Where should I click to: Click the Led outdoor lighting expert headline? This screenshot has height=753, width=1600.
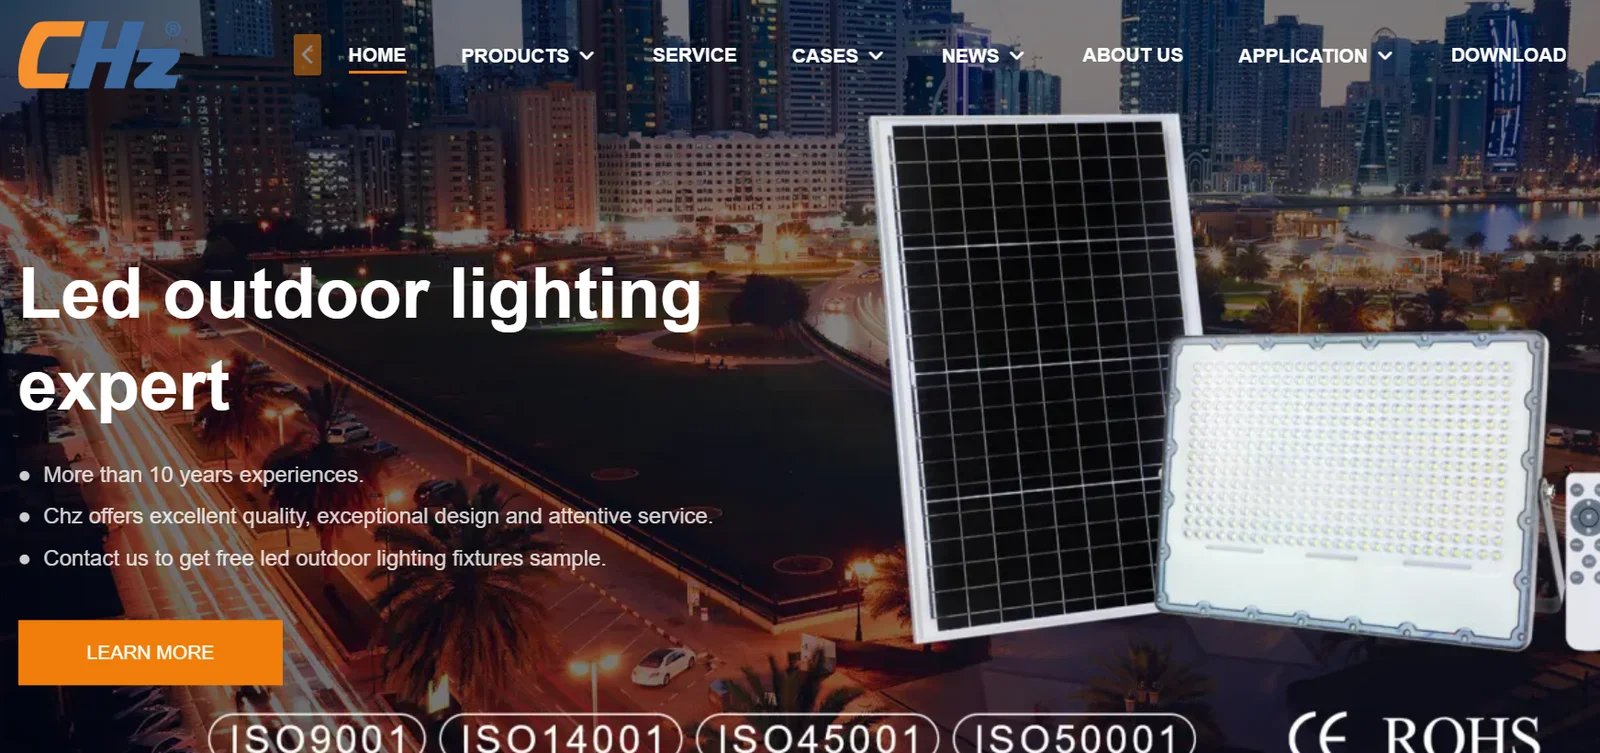360,340
